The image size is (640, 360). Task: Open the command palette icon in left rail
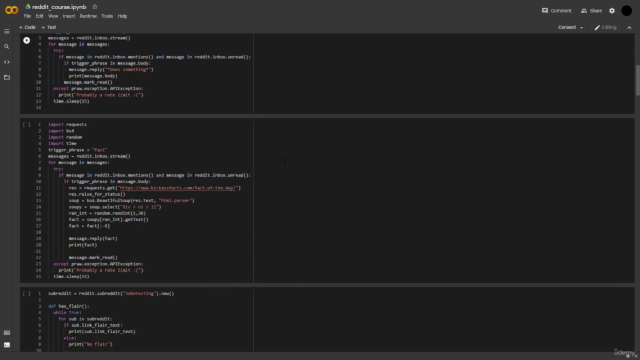pyautogui.click(x=7, y=333)
